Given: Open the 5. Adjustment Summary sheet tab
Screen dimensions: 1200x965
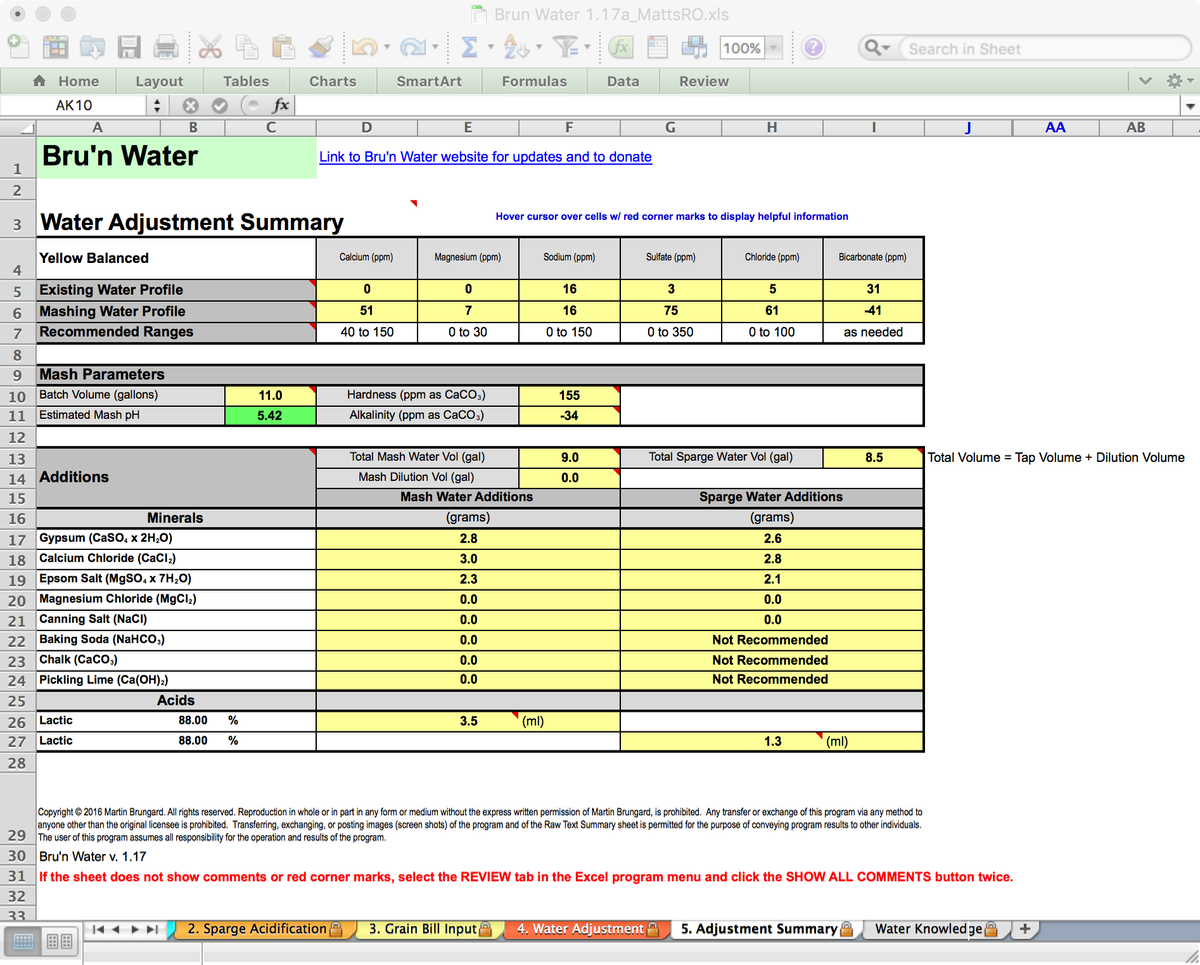Looking at the screenshot, I should [x=765, y=929].
